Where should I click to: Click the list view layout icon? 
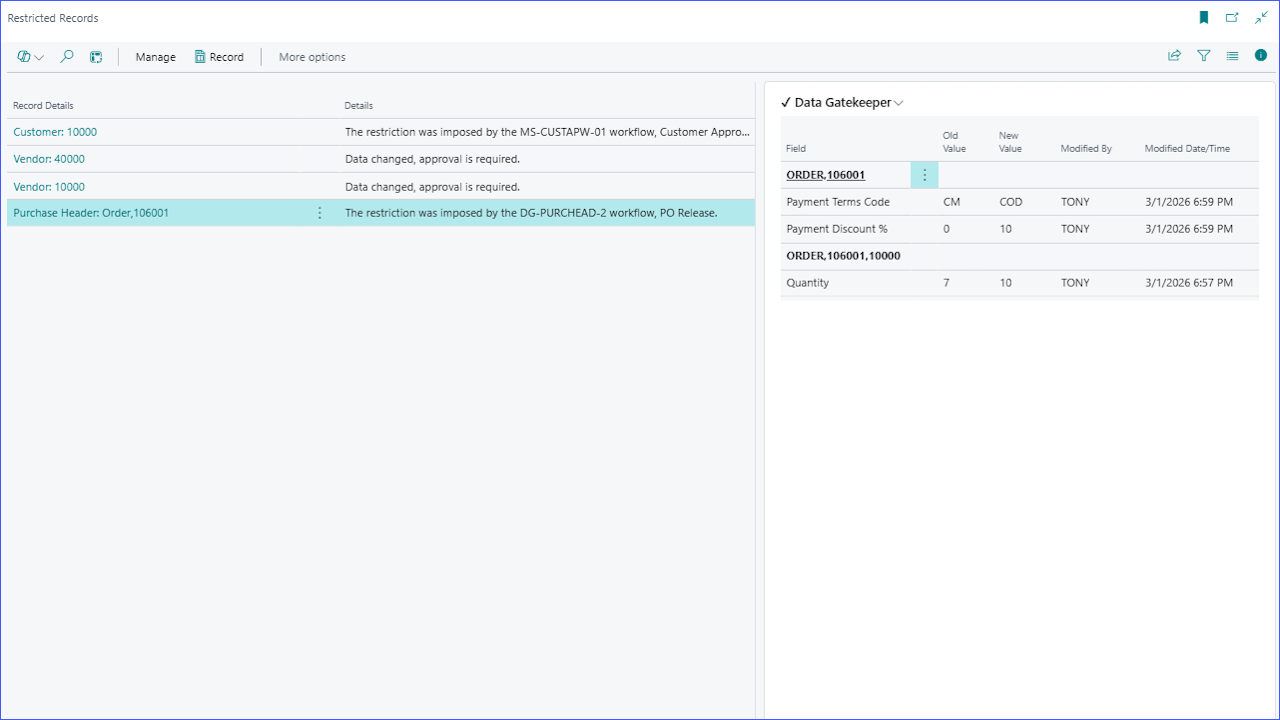click(1232, 56)
